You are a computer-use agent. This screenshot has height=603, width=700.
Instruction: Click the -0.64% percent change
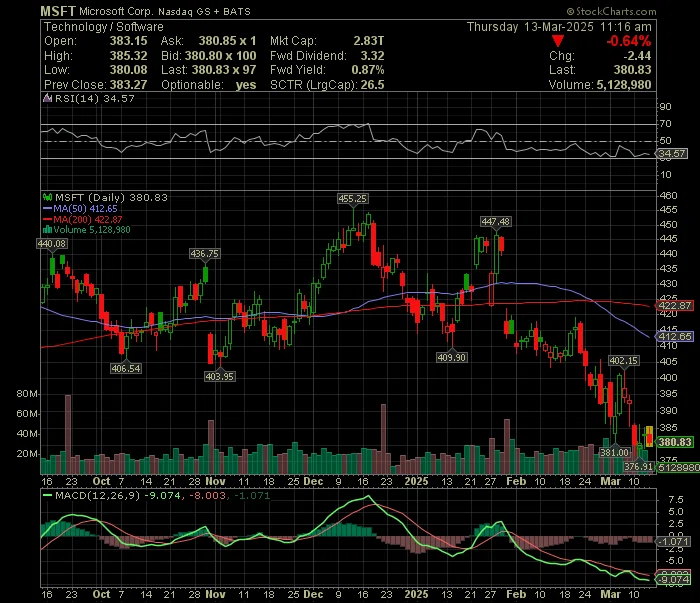pyautogui.click(x=629, y=41)
